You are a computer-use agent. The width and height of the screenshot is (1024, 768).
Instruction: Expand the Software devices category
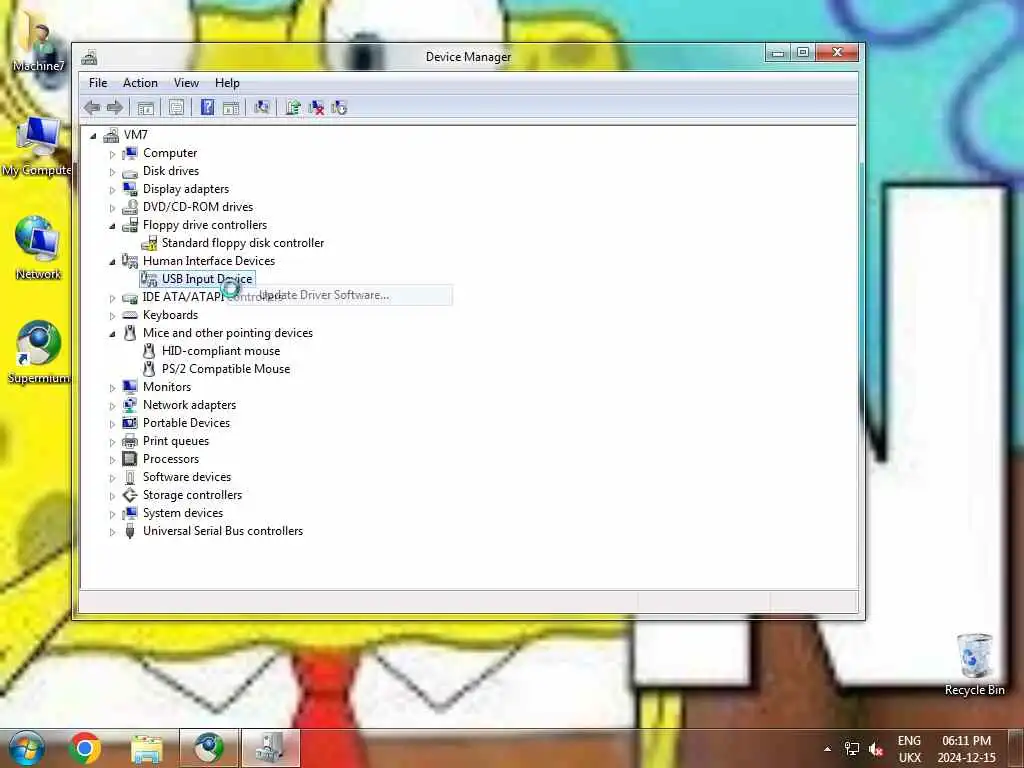coord(112,478)
